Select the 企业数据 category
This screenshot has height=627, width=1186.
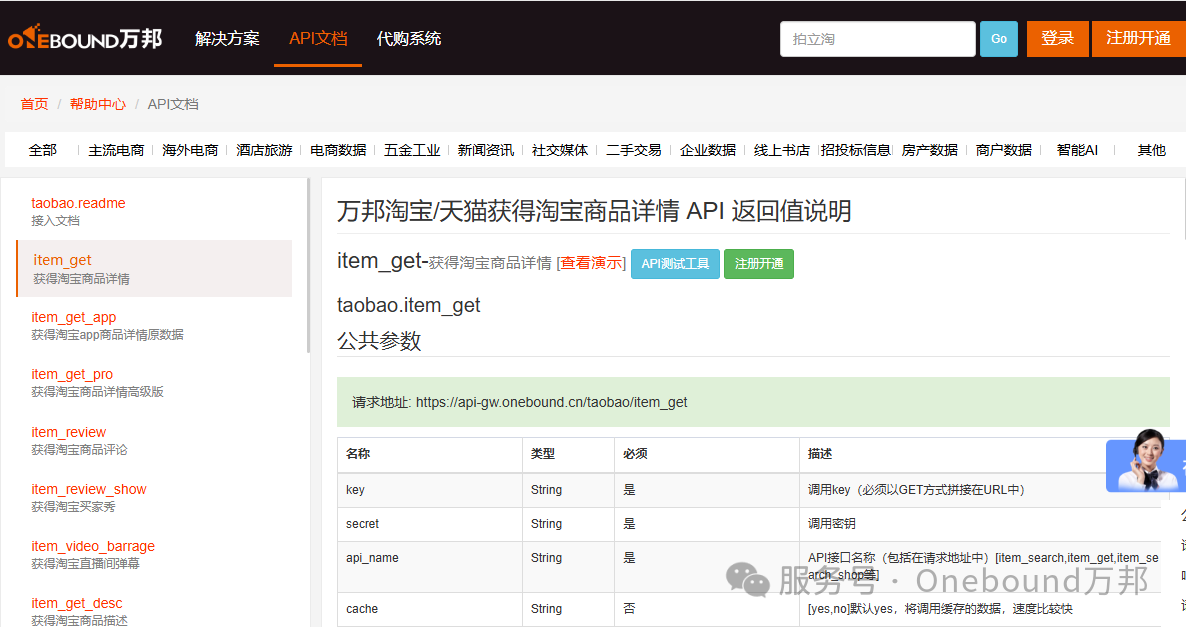pos(708,151)
